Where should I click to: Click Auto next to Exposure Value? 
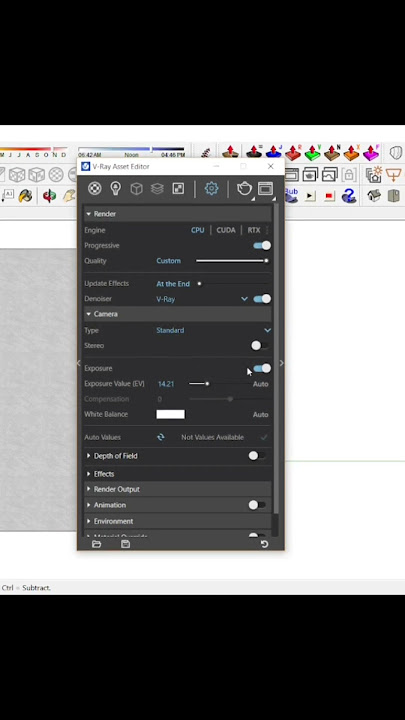click(260, 384)
